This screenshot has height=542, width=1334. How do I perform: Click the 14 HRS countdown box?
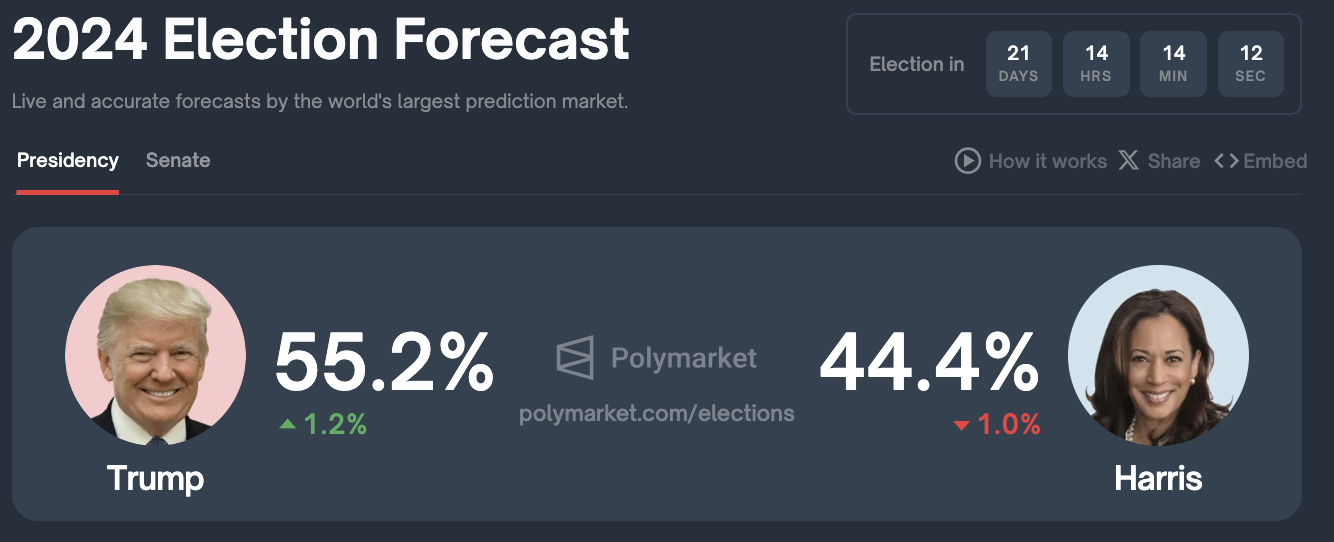click(1096, 64)
